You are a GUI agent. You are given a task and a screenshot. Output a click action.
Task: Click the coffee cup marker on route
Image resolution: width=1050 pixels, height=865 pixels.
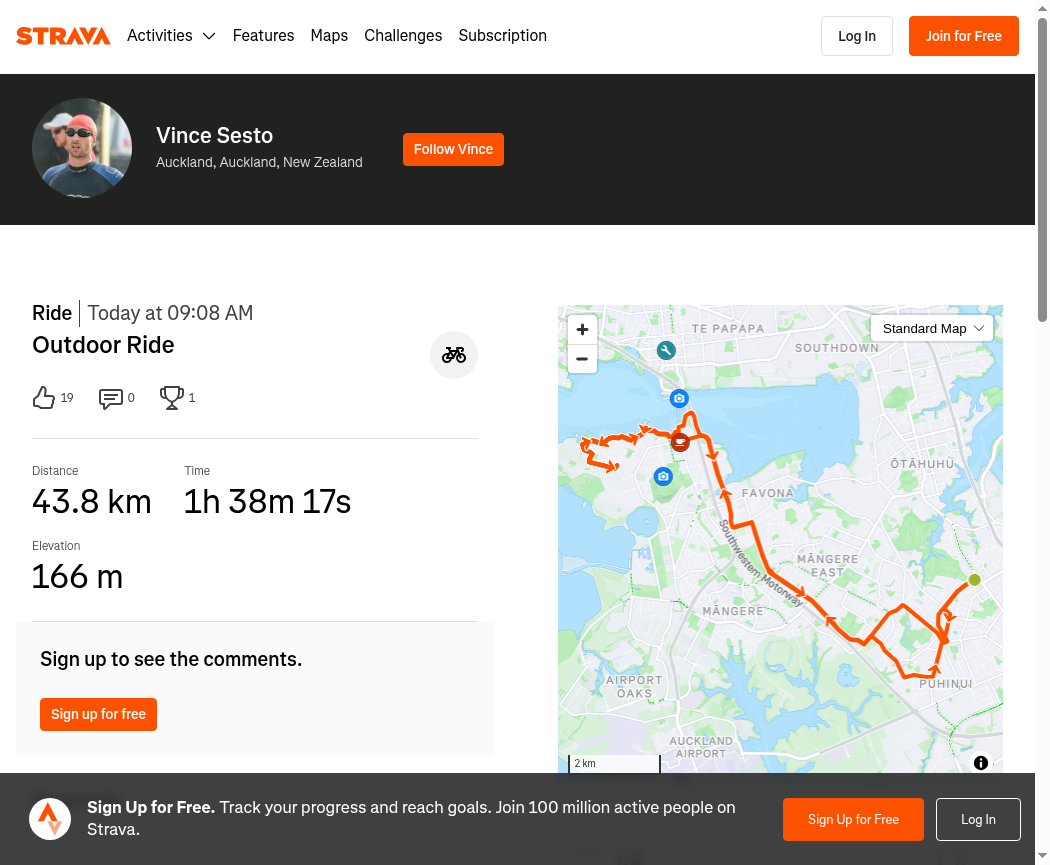click(x=680, y=442)
